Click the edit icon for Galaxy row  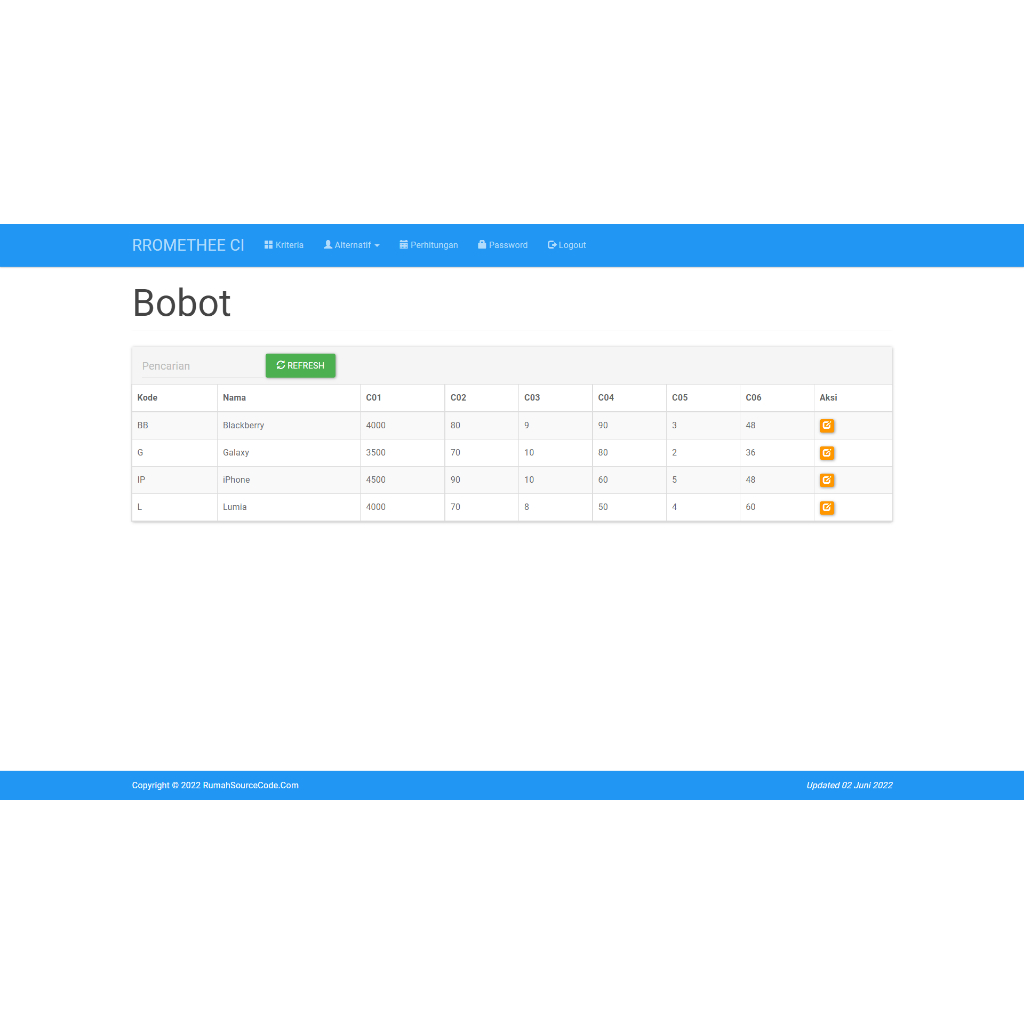click(x=827, y=453)
